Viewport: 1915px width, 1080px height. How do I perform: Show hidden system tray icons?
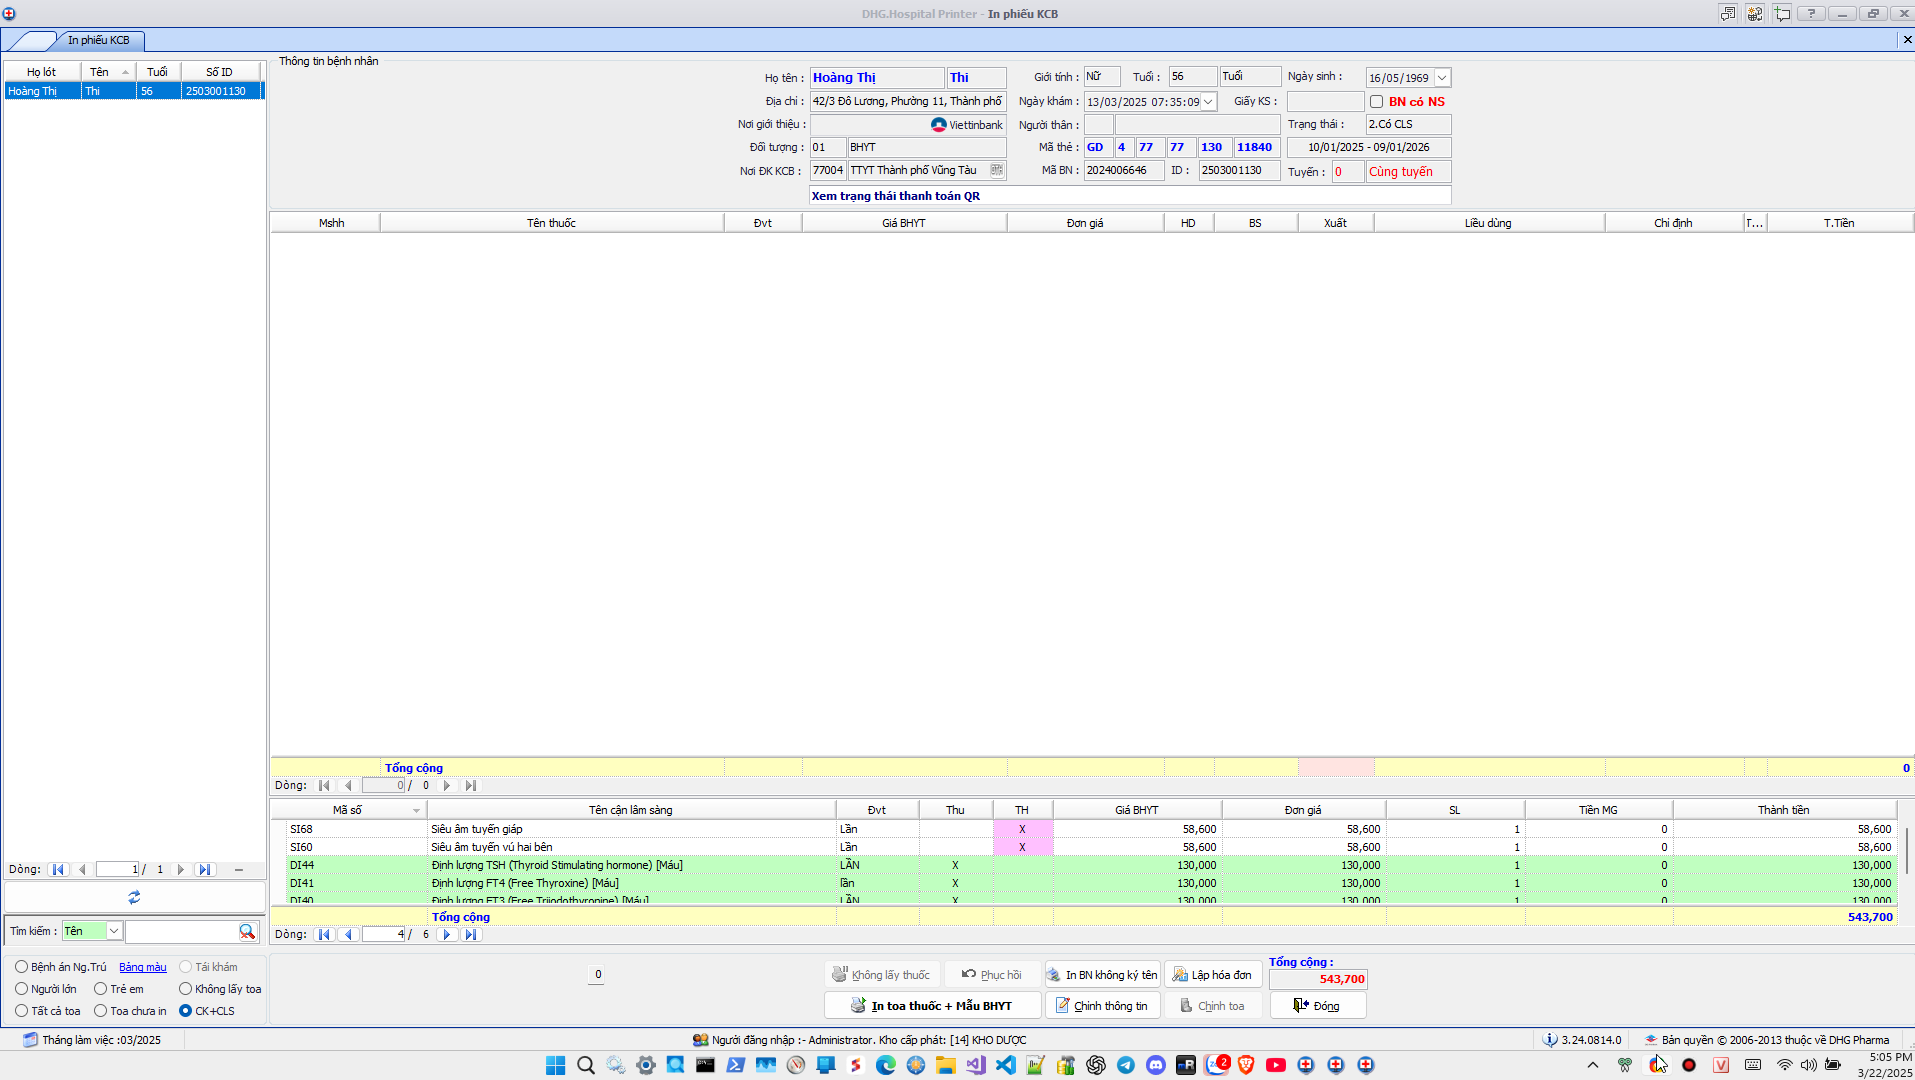pyautogui.click(x=1593, y=1065)
